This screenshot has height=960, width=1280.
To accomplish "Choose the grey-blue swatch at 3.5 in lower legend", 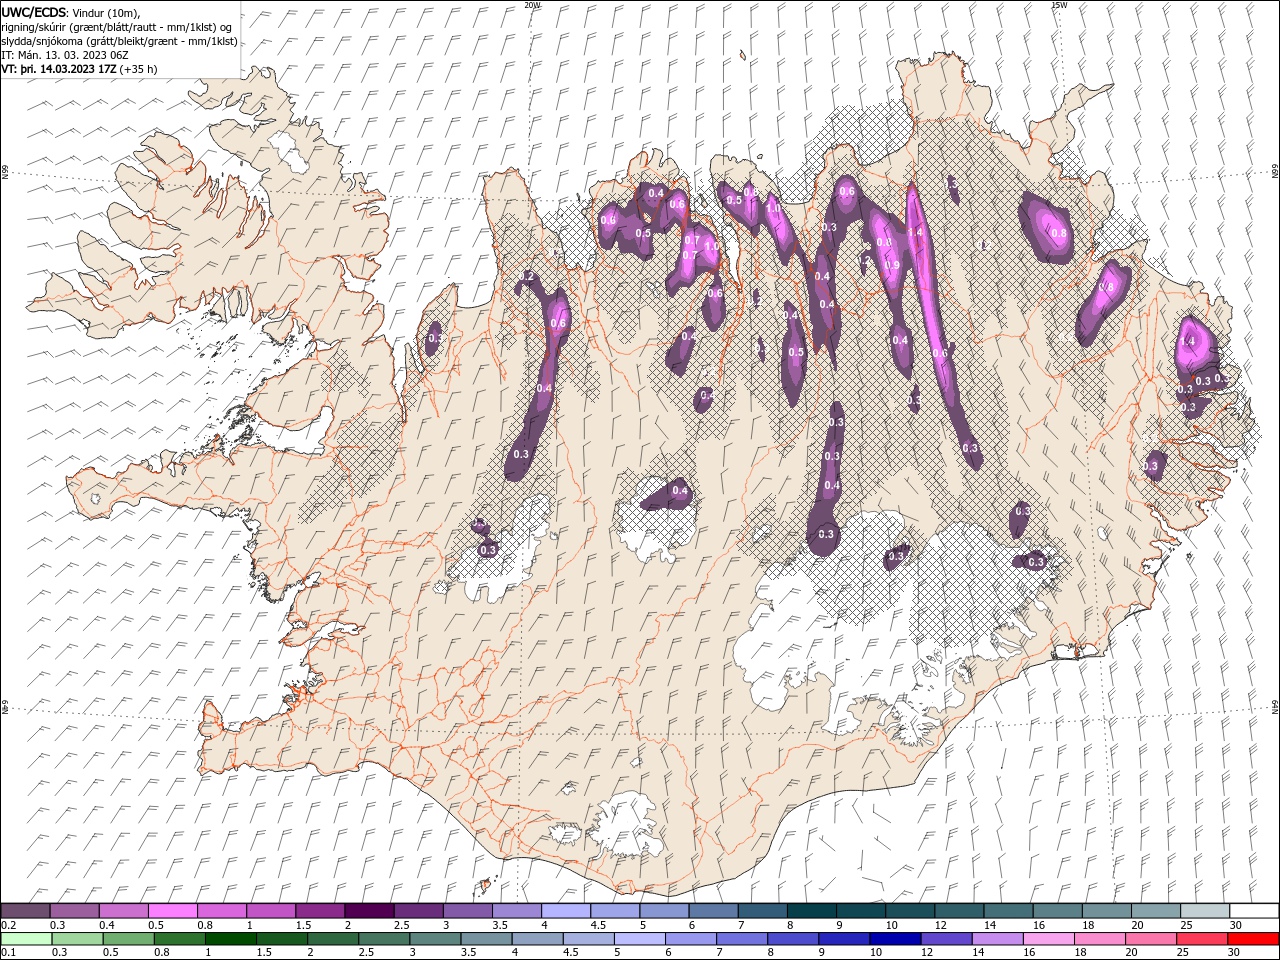I will click(486, 939).
